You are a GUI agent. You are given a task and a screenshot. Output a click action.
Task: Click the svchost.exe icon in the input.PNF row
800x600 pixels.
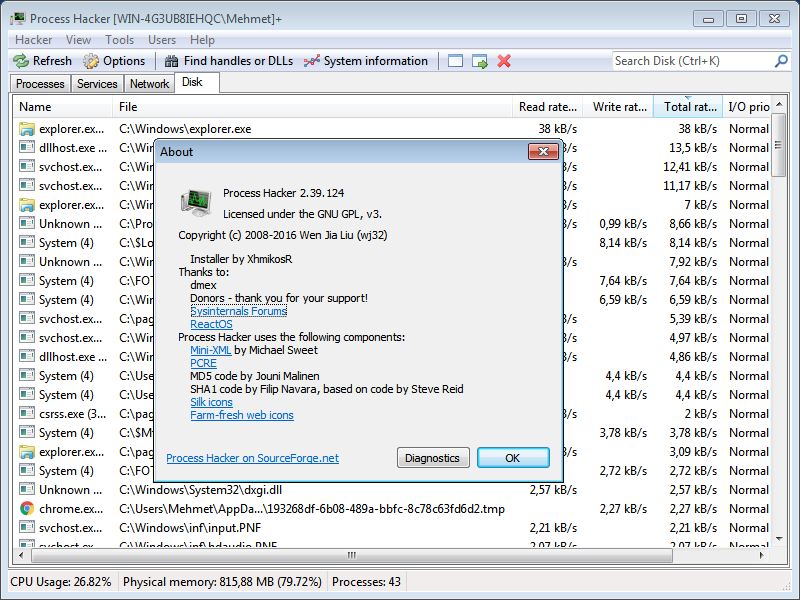27,528
